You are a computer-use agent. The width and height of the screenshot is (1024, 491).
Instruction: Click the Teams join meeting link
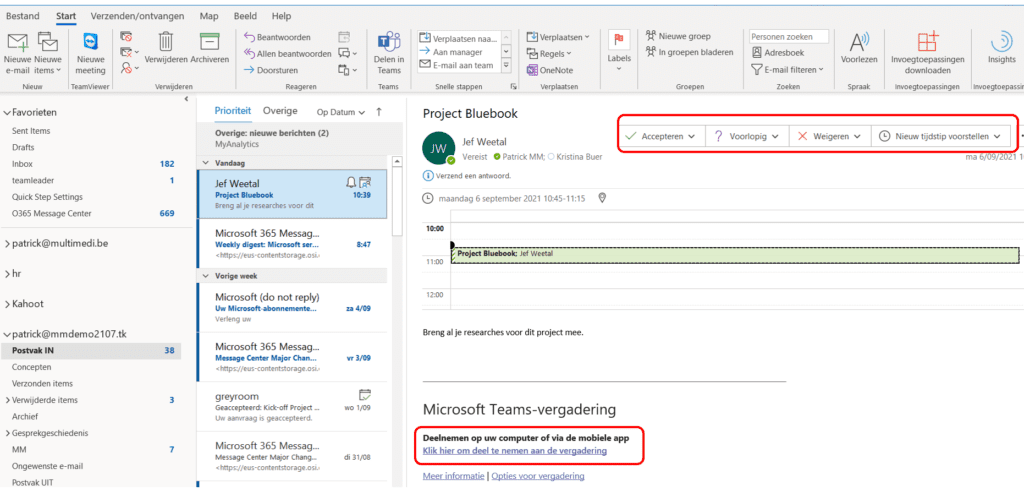pos(515,451)
